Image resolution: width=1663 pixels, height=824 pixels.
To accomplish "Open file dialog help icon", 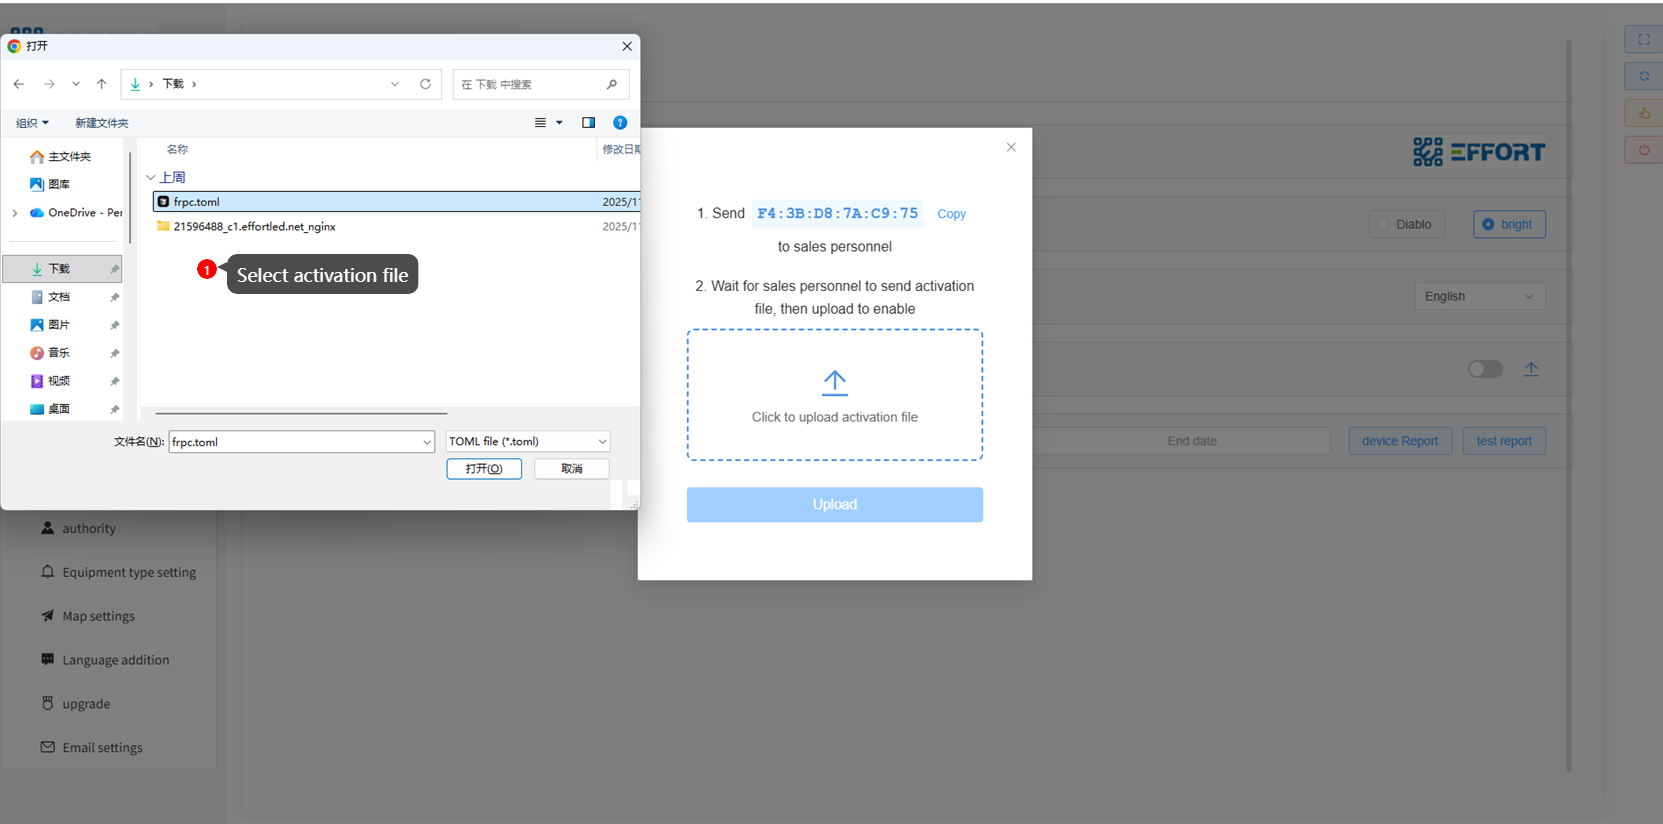I will [620, 123].
